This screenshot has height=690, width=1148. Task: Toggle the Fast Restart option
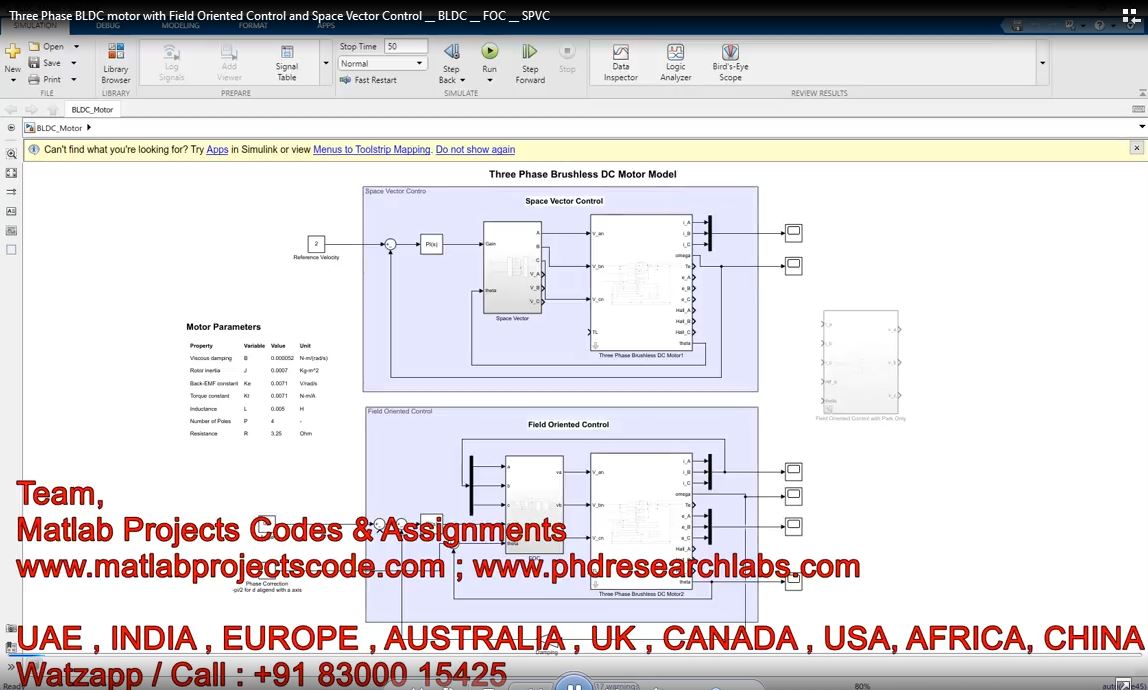[x=368, y=80]
